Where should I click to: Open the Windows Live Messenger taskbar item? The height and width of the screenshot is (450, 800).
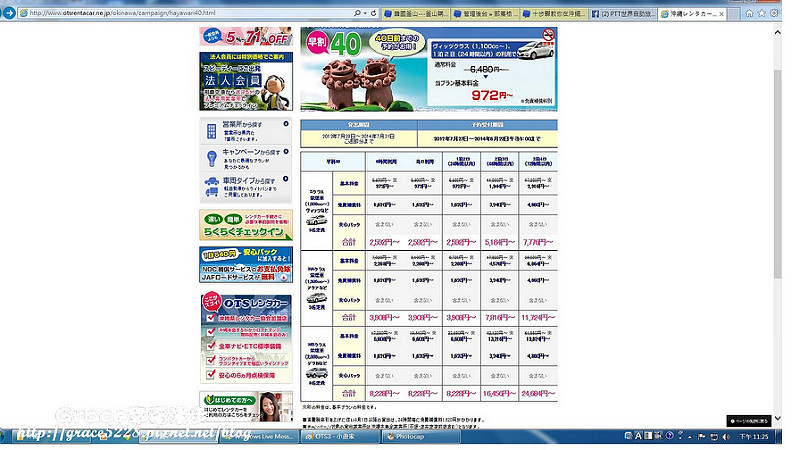tap(260, 437)
